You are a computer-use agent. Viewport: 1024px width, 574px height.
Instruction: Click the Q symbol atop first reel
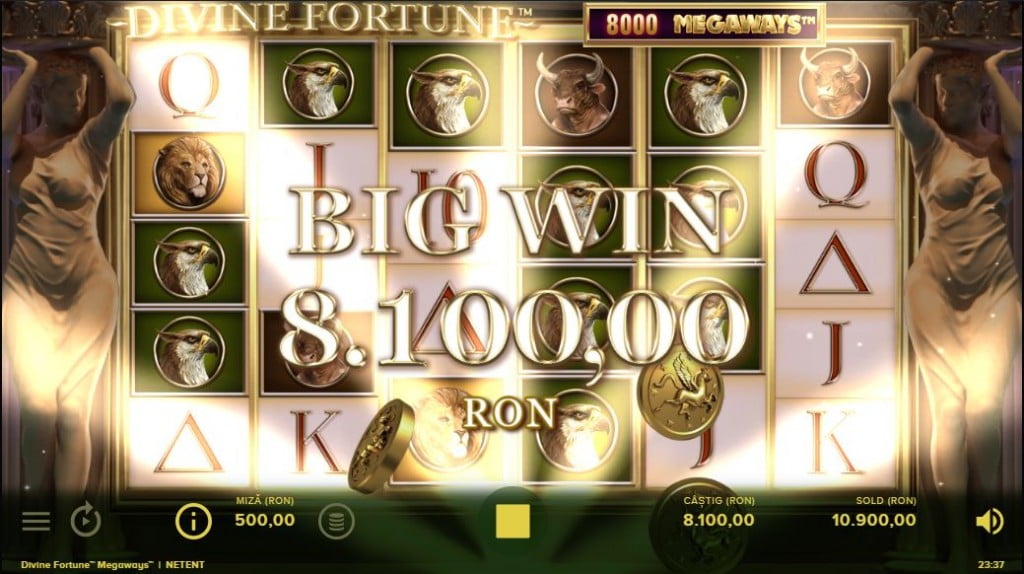(188, 85)
